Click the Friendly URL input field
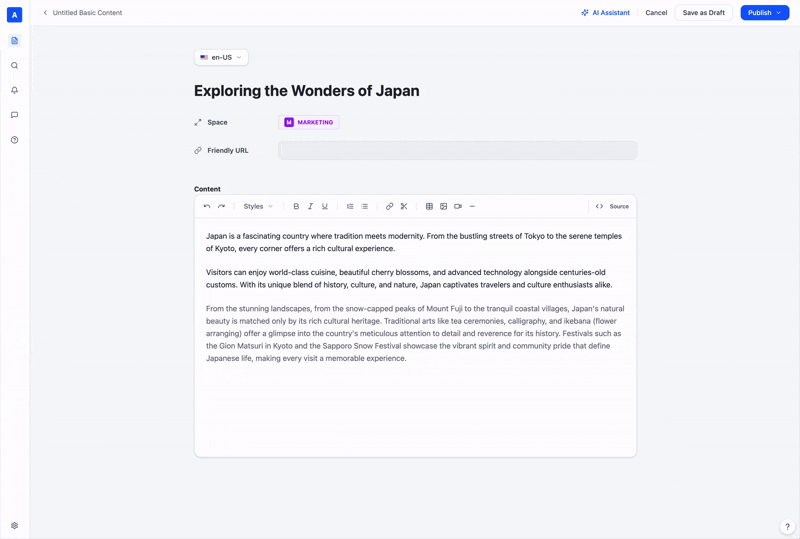 pos(458,151)
